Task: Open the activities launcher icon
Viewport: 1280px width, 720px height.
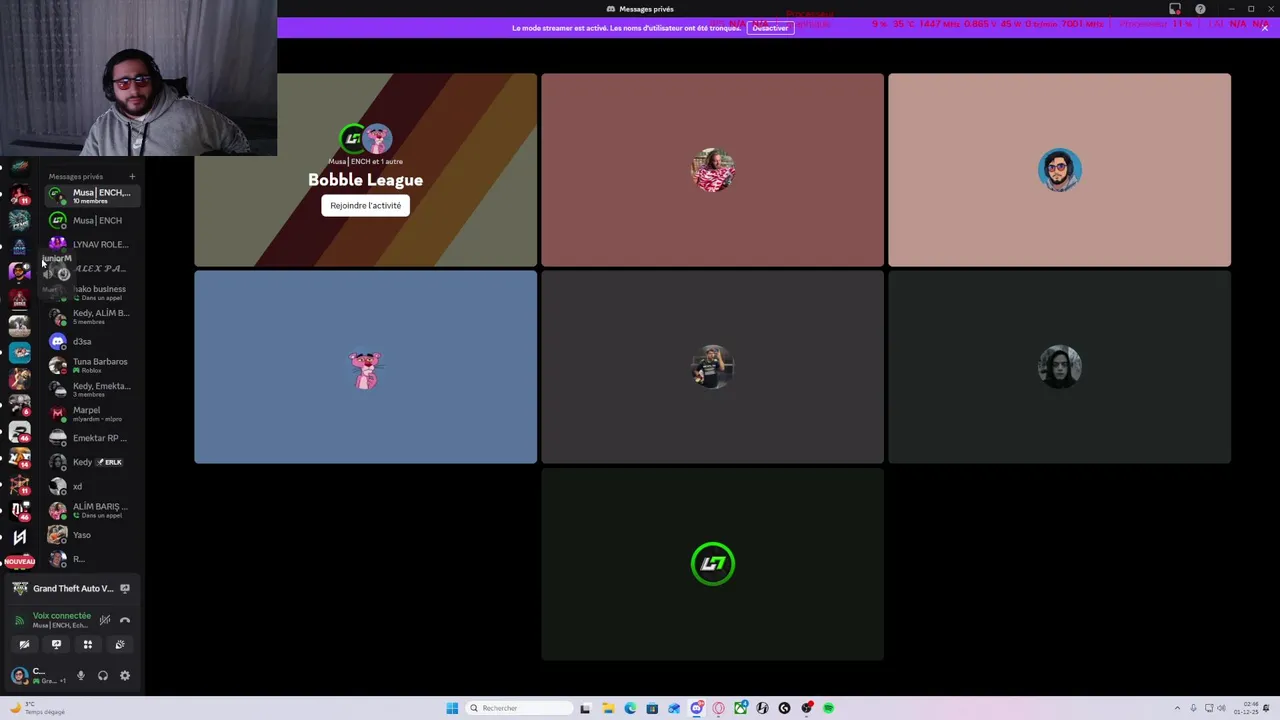Action: [x=88, y=645]
